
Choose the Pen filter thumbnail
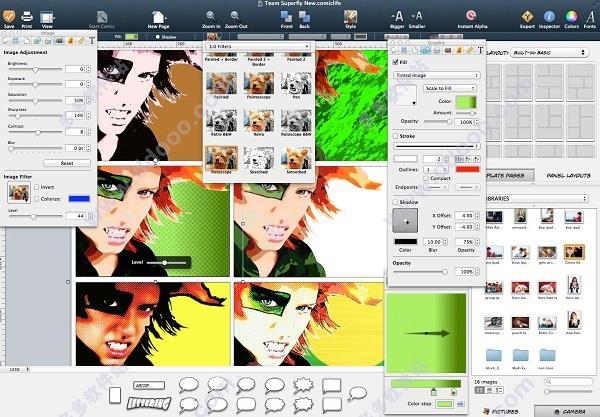[296, 85]
